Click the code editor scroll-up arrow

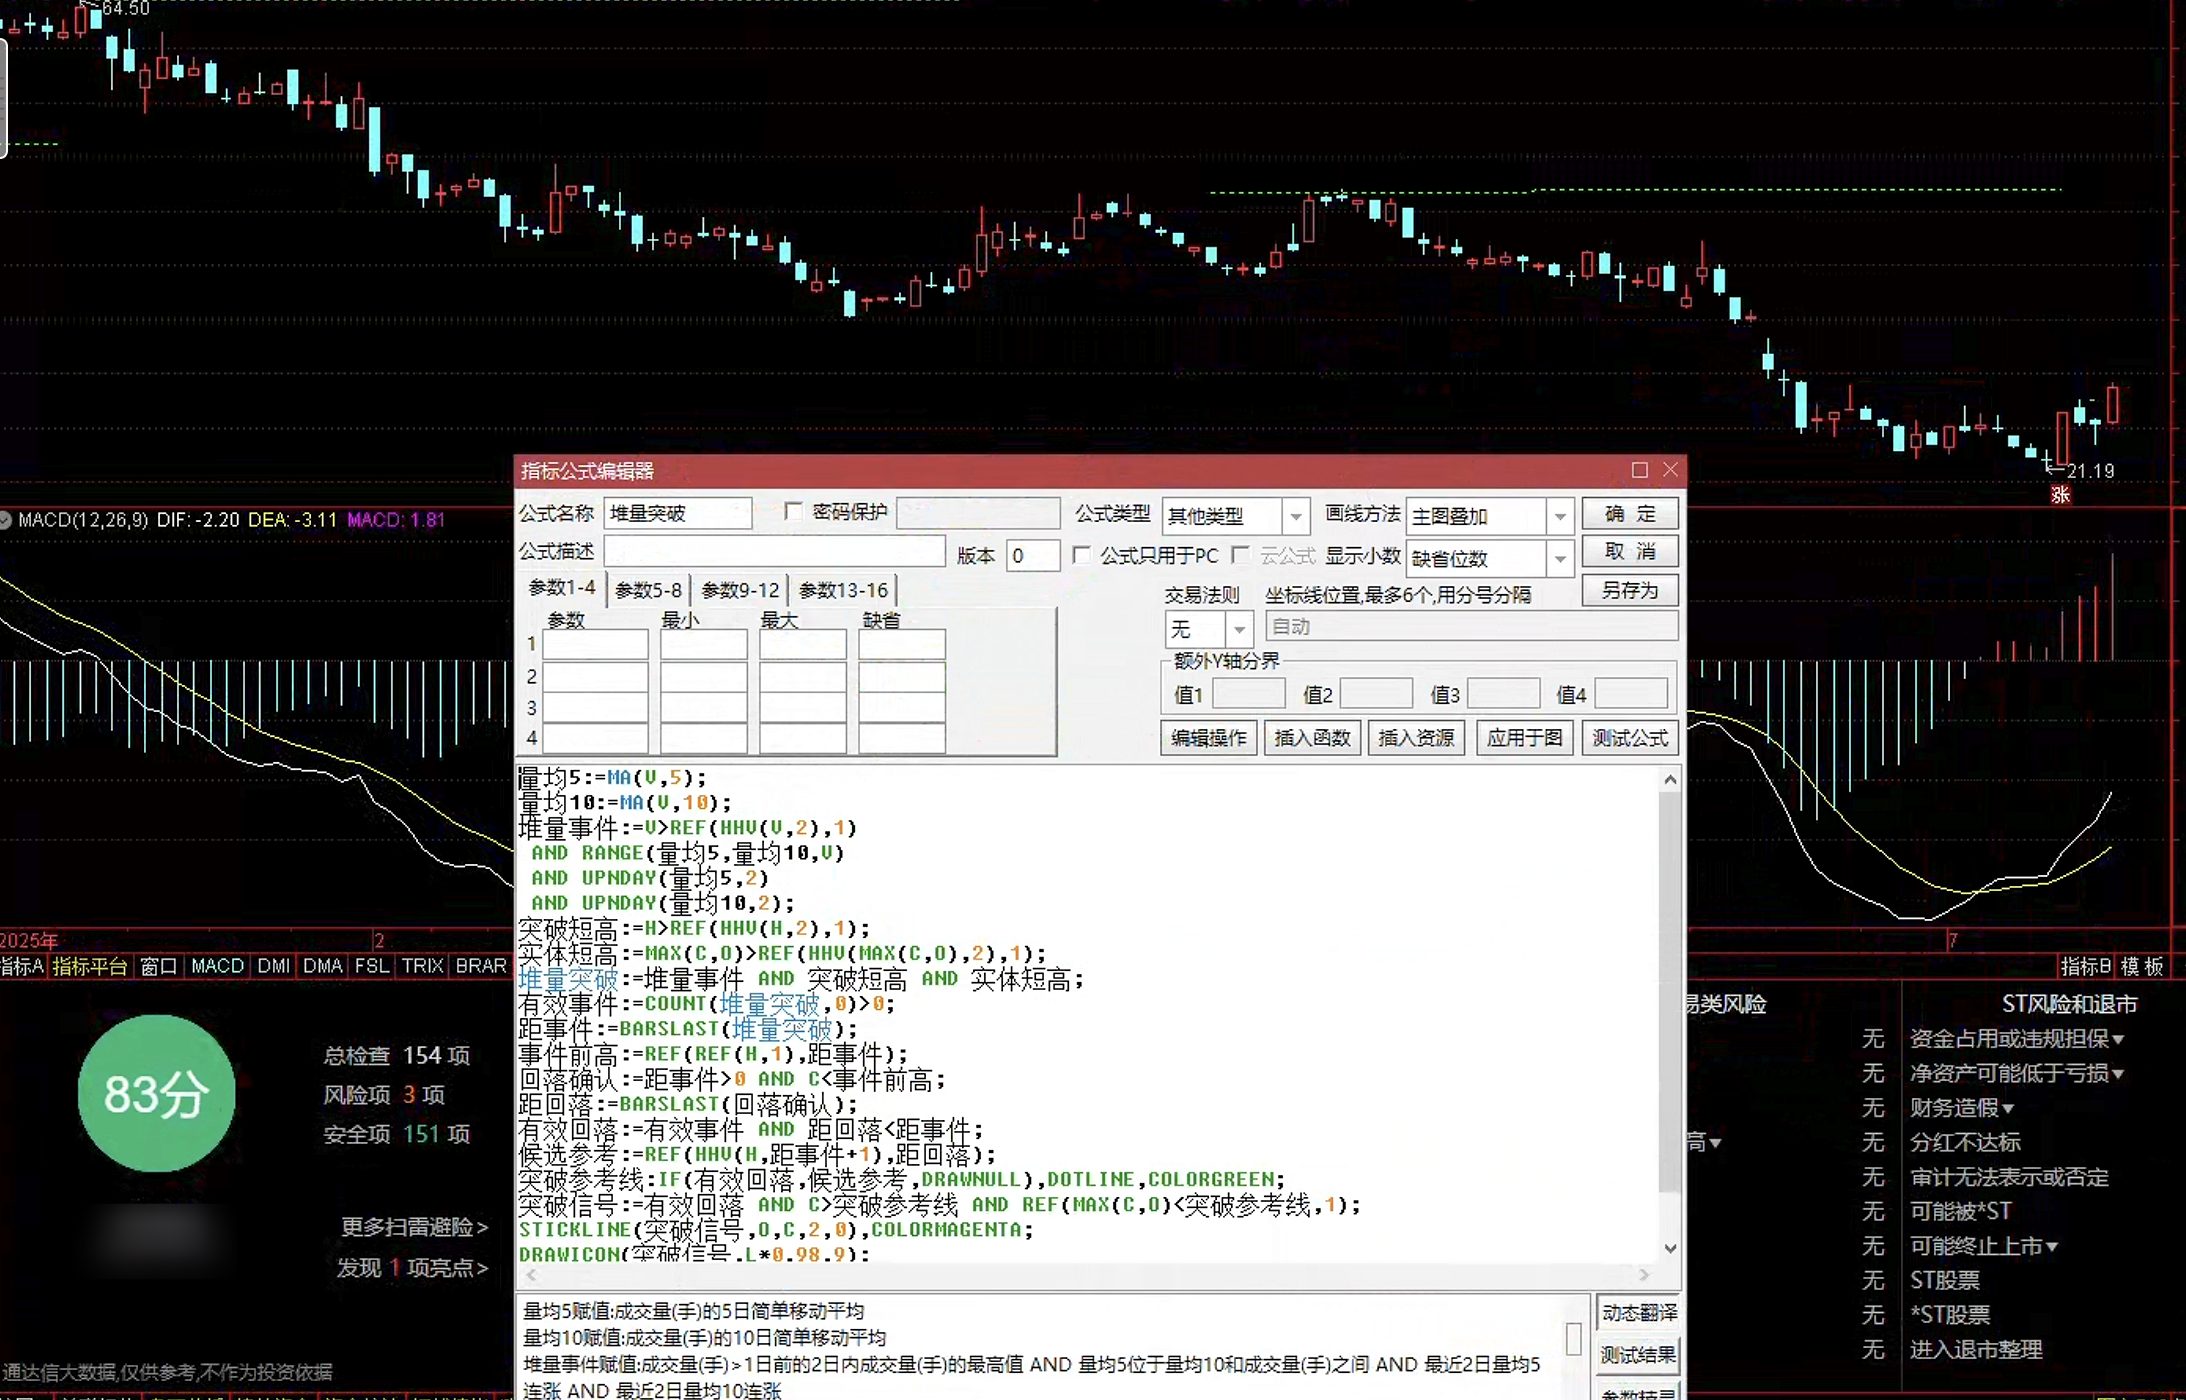1670,779
